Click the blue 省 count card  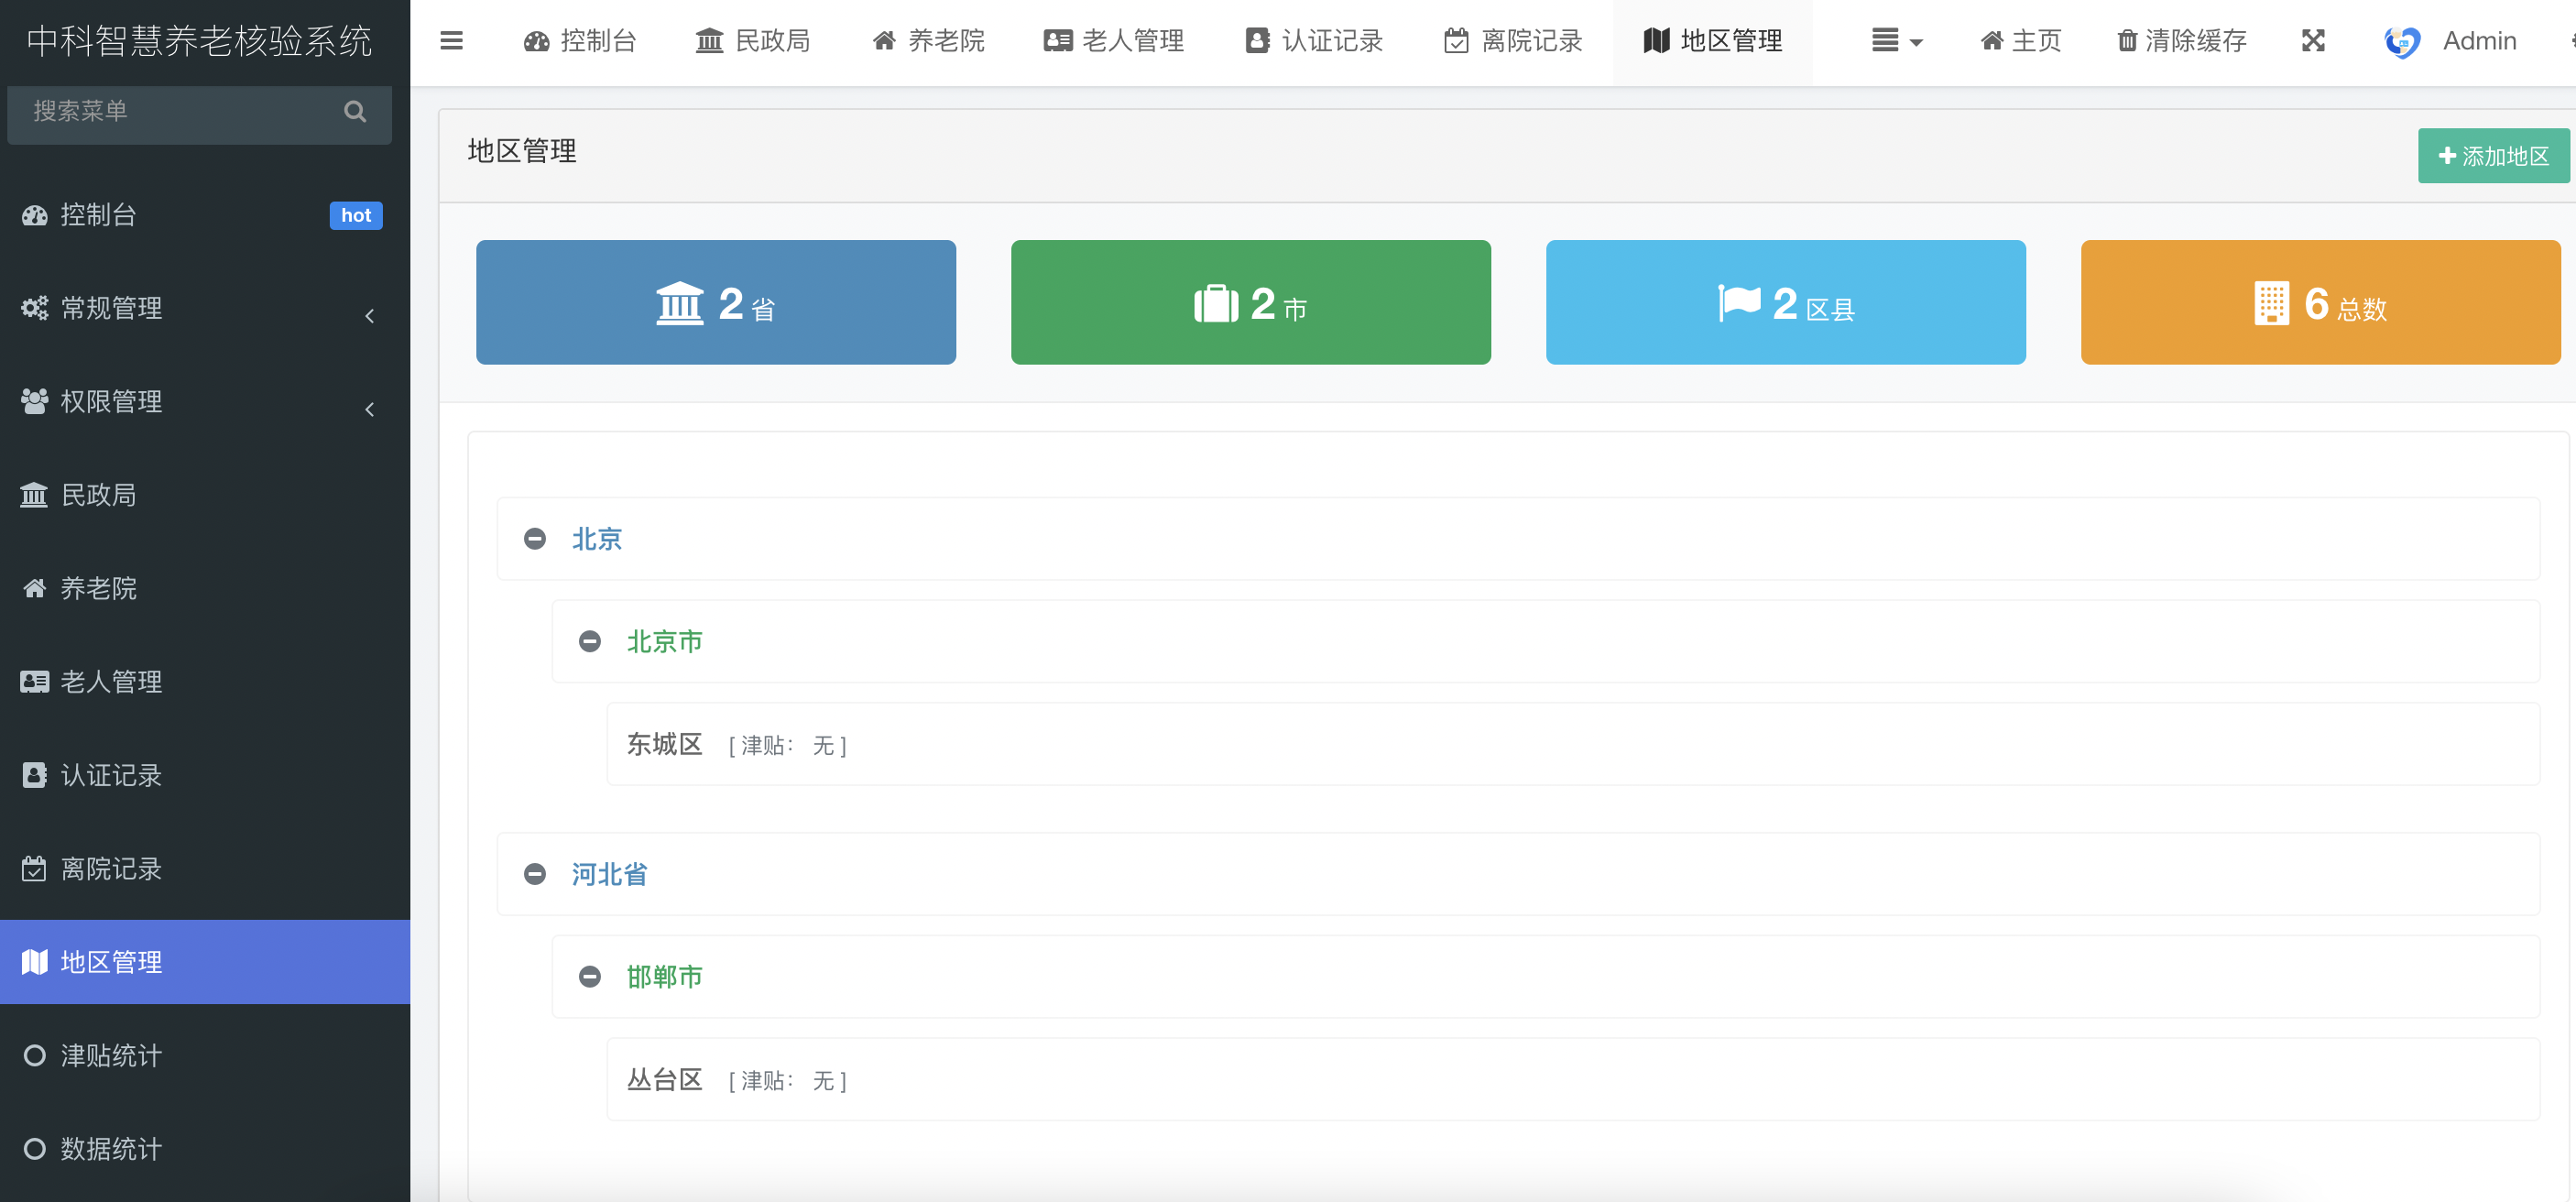715,302
